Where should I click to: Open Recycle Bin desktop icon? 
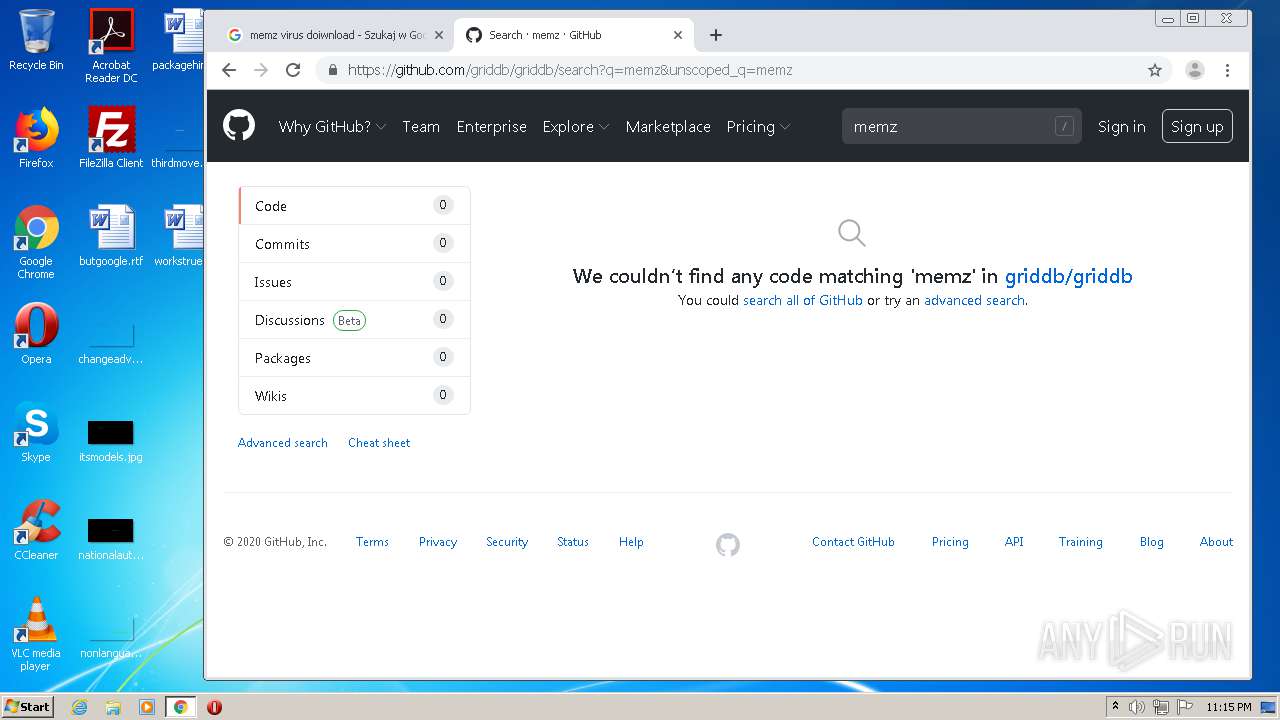click(x=36, y=40)
